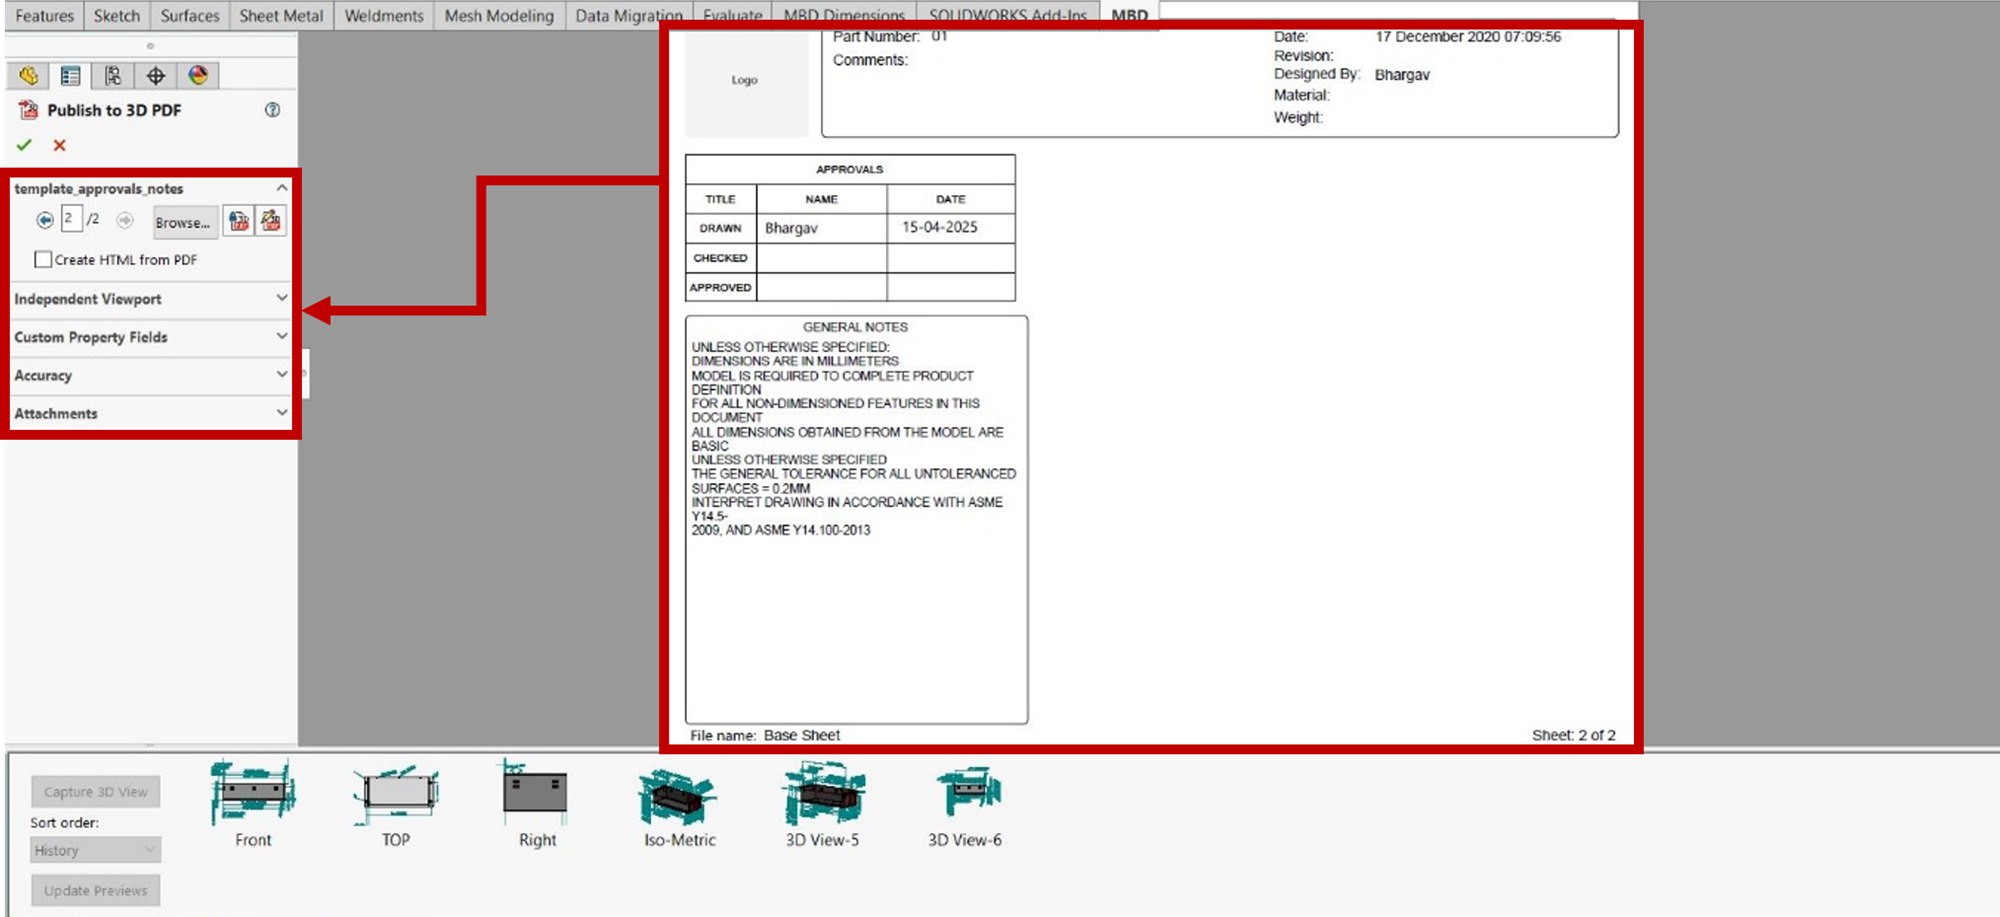
Task: Cancel publishing with the red X
Action: pyautogui.click(x=60, y=145)
